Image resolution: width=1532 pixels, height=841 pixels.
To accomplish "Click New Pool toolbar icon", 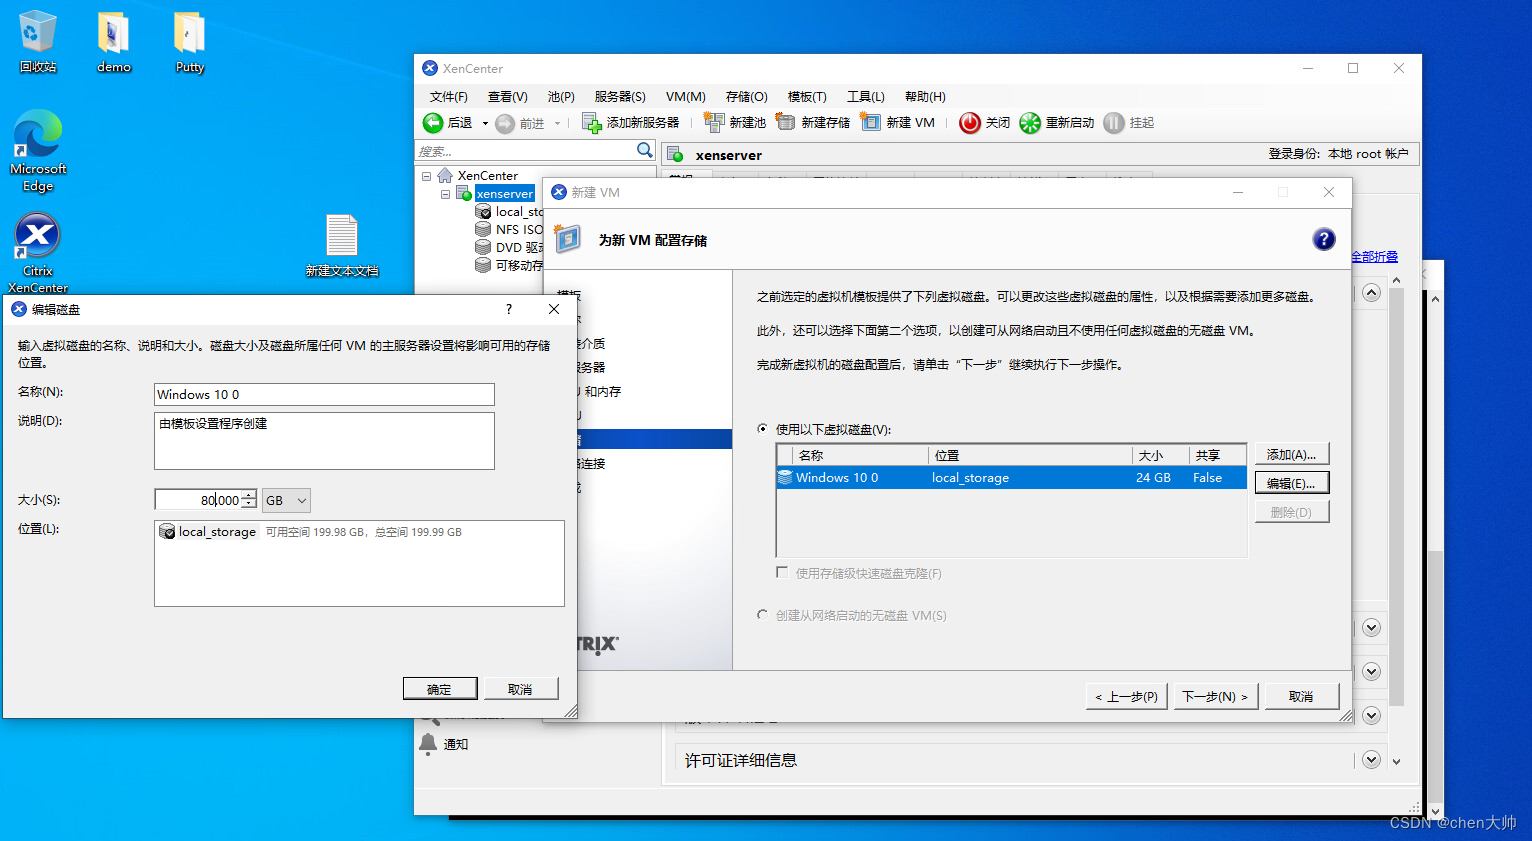I will (x=714, y=122).
